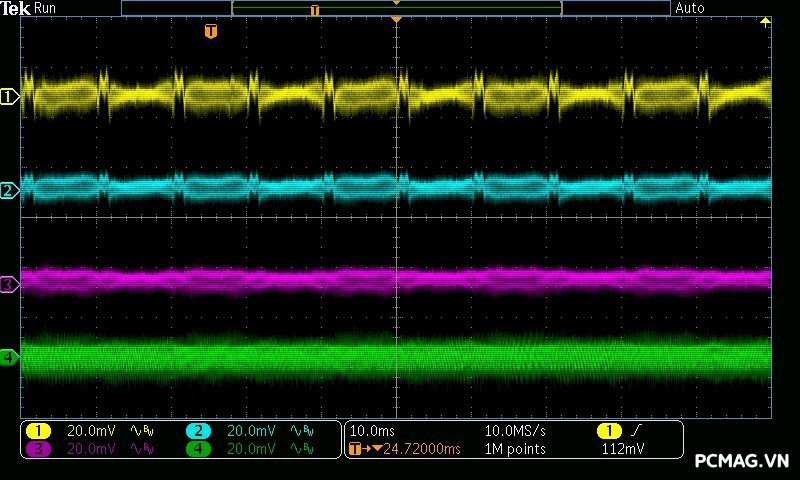This screenshot has height=480, width=800.
Task: Open the 1M points record length readout
Action: [x=515, y=449]
